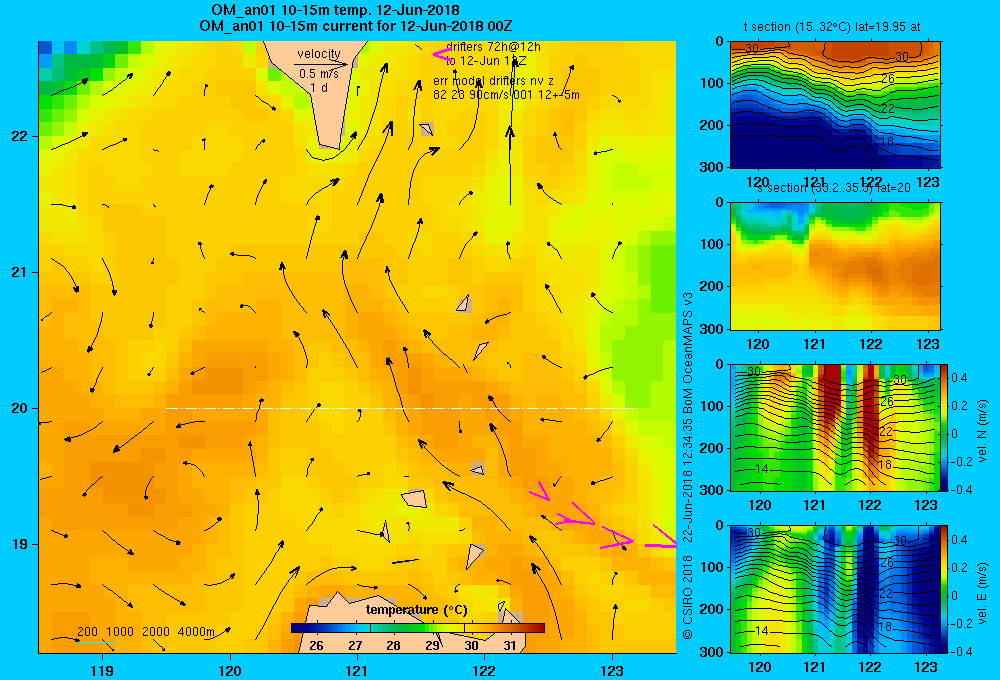Click the '1 d' text under velocity scale
The image size is (1000, 680).
(x=319, y=87)
